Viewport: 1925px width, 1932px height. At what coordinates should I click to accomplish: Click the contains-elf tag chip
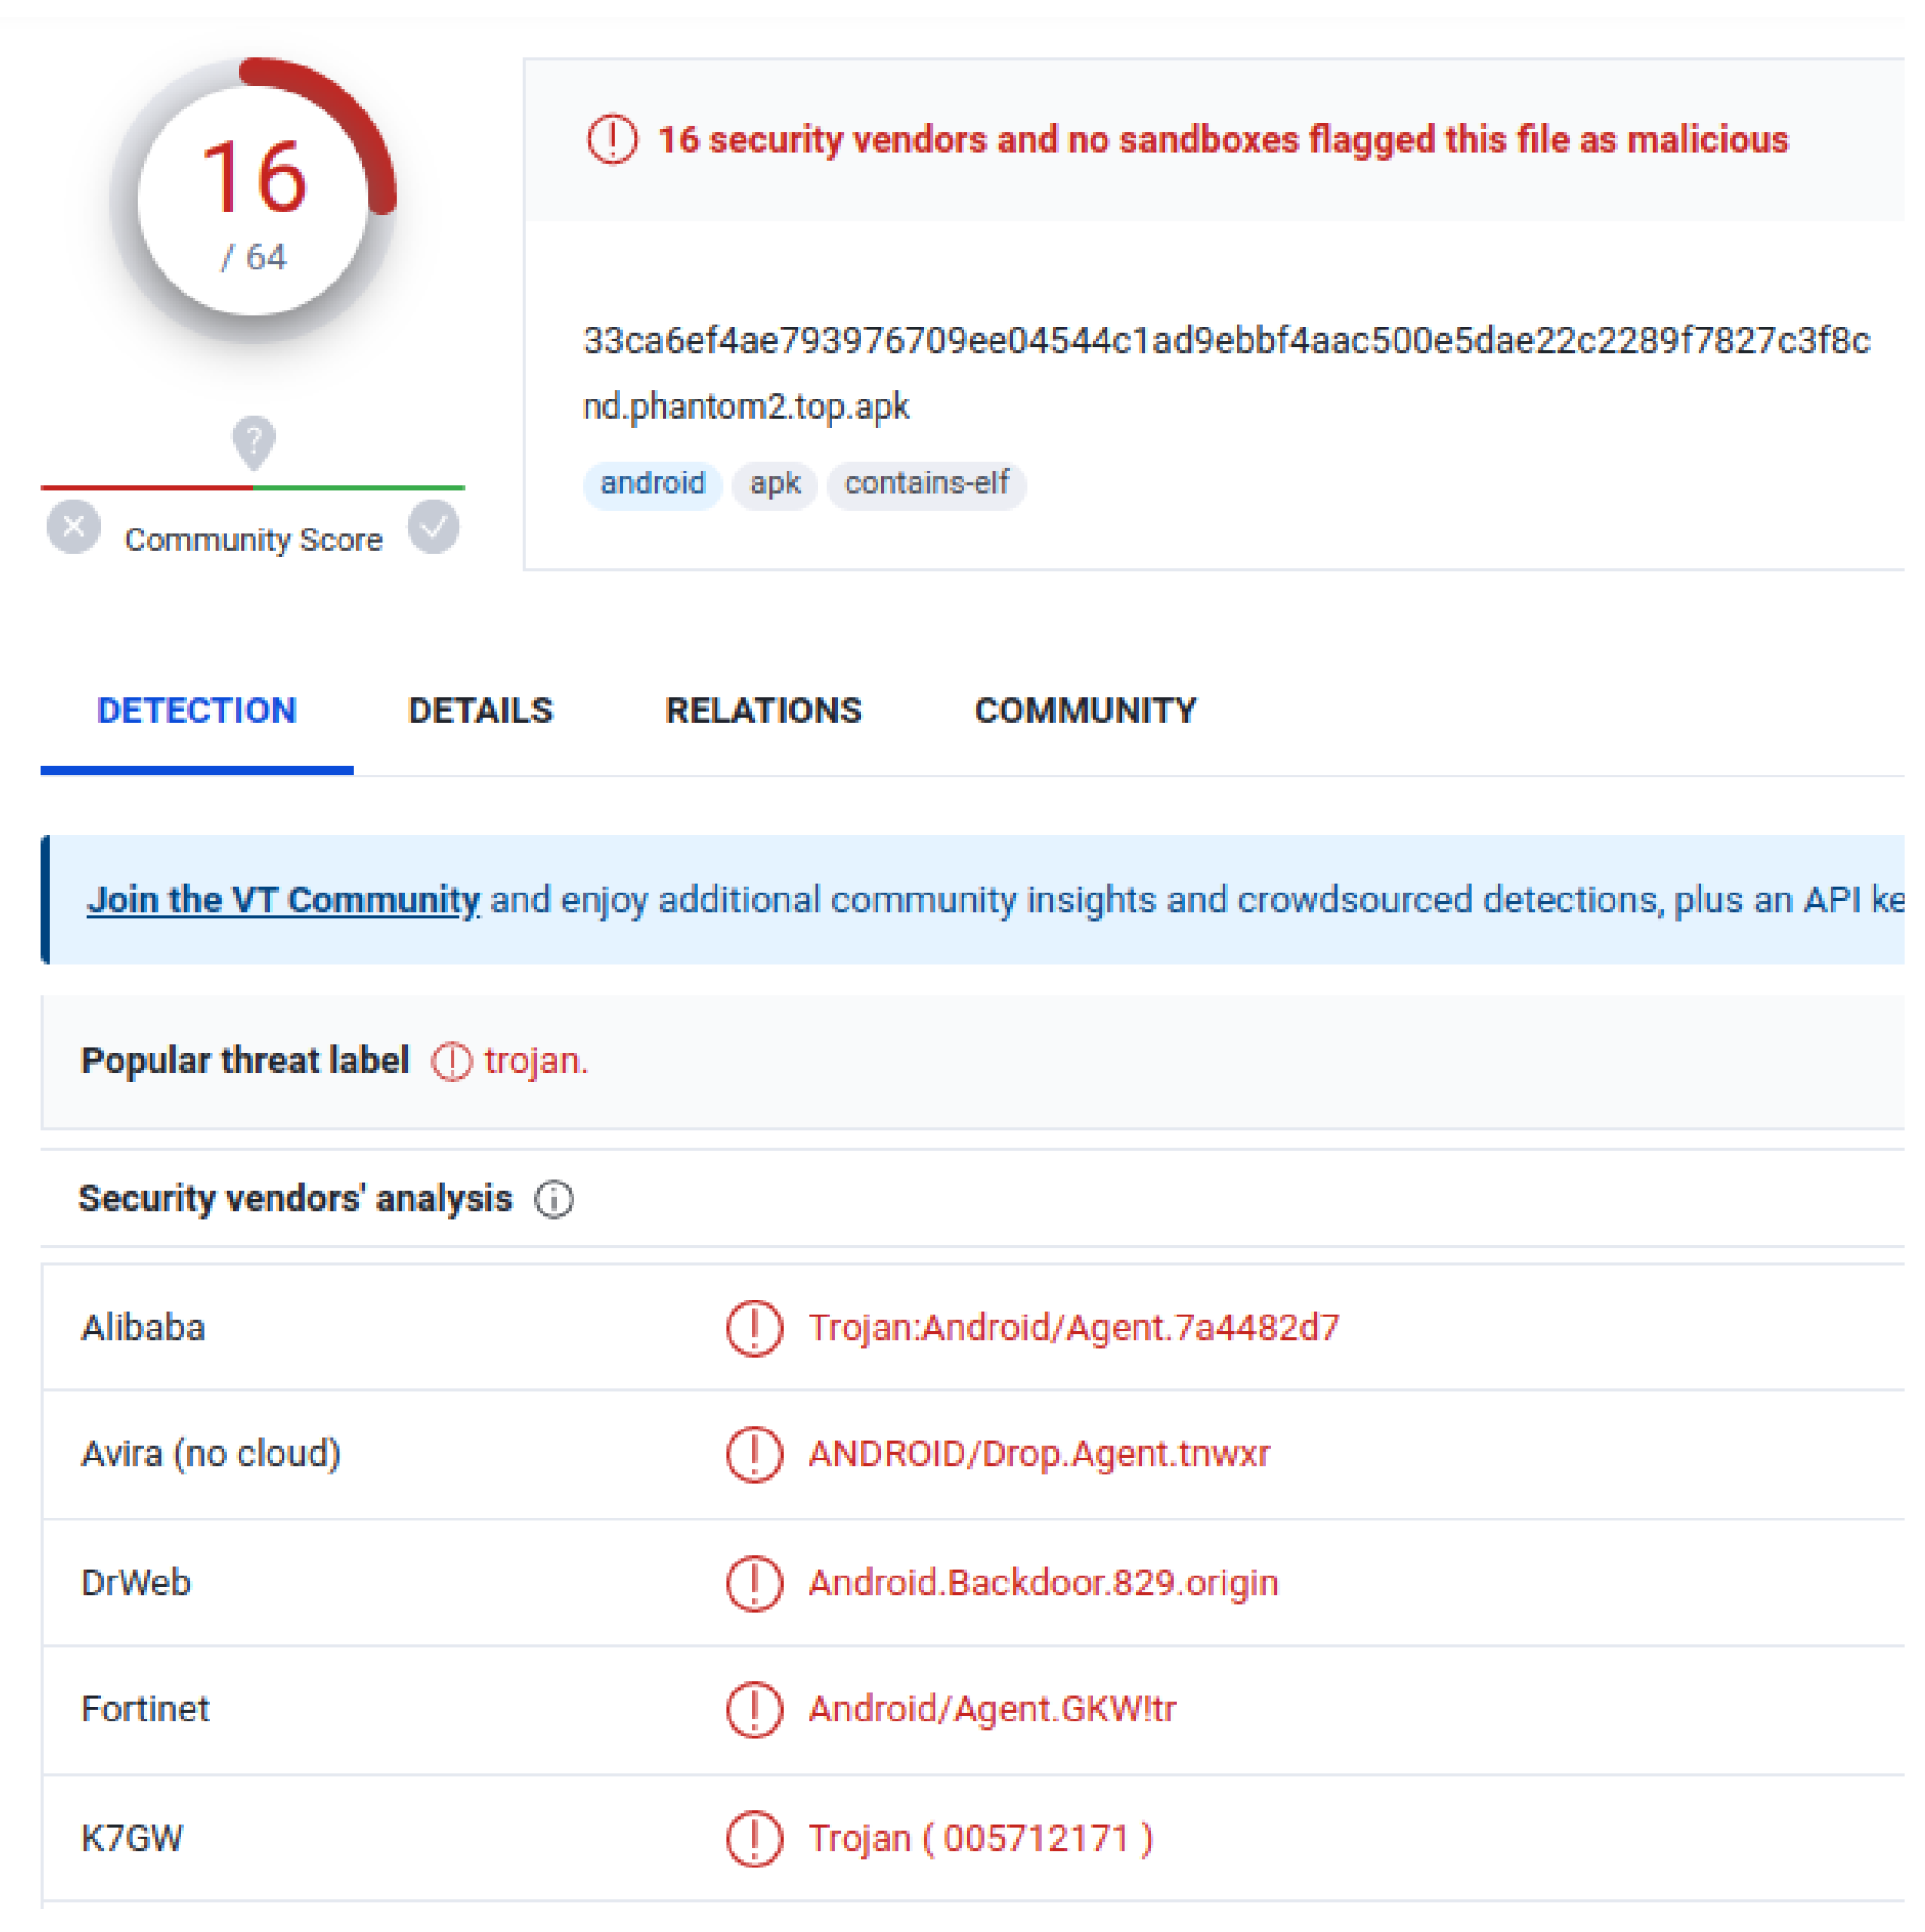[927, 484]
